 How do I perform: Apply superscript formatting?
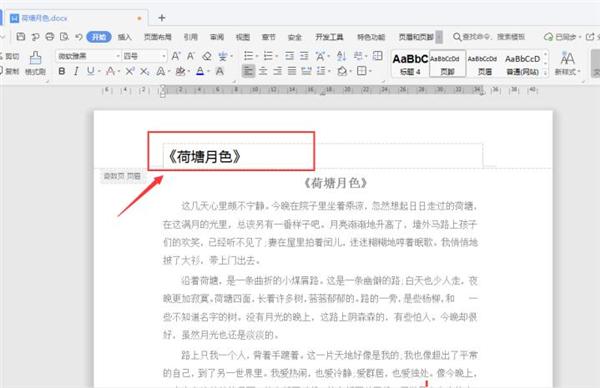coord(130,71)
